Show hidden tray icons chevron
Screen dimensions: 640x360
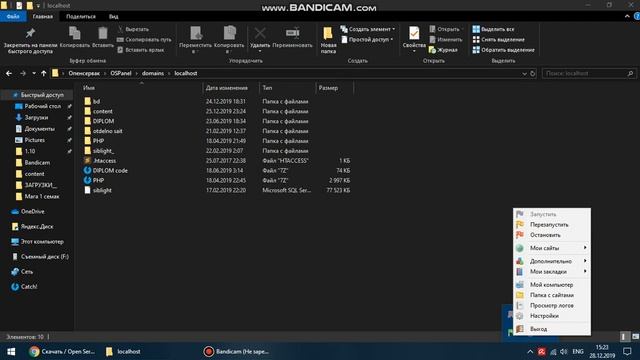coord(530,351)
